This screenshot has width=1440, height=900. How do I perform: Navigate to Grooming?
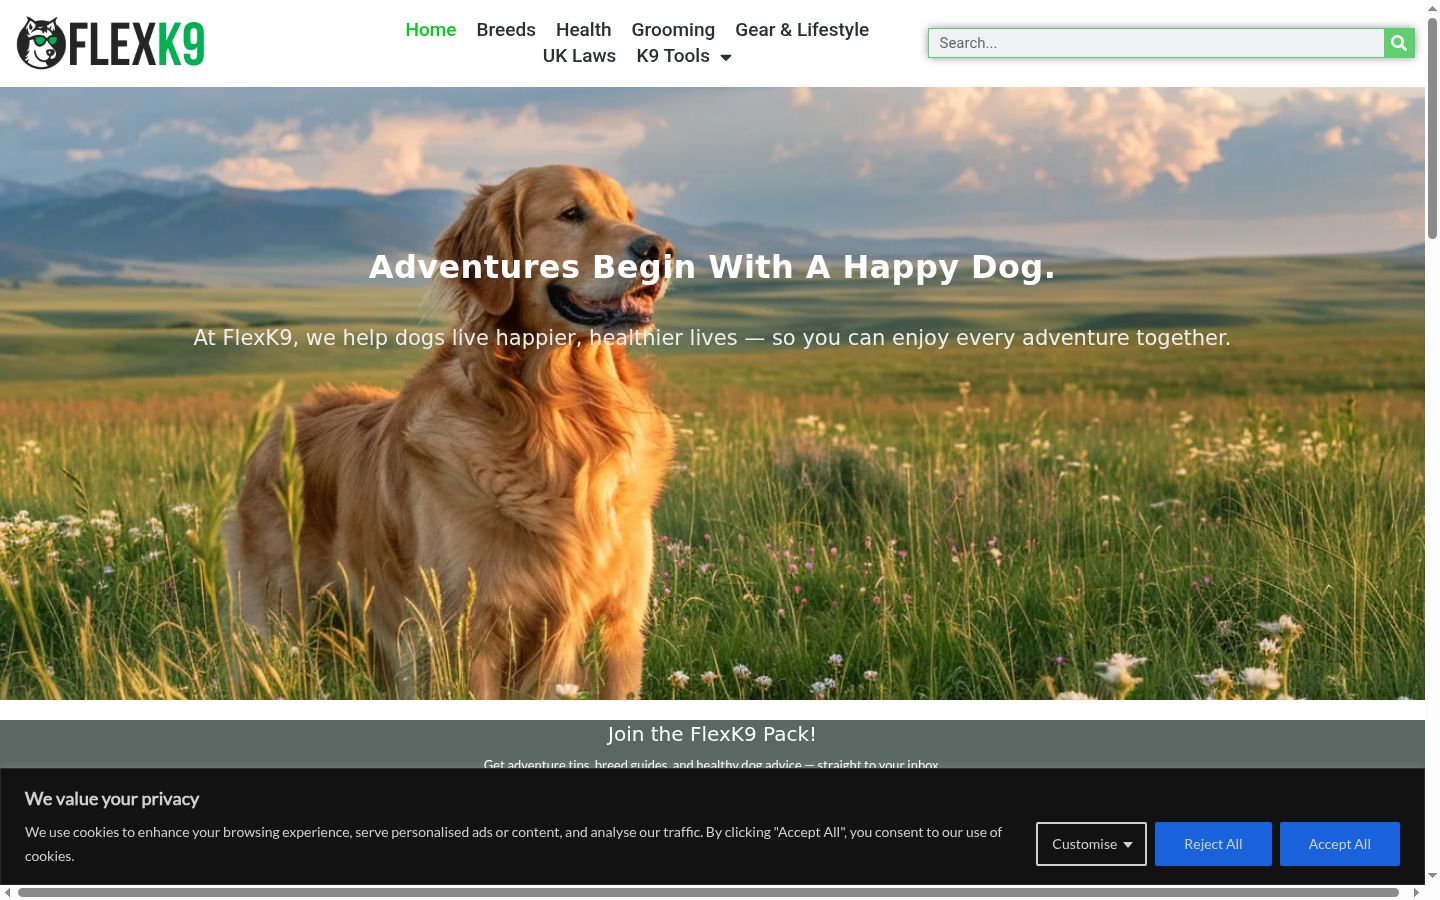coord(673,30)
